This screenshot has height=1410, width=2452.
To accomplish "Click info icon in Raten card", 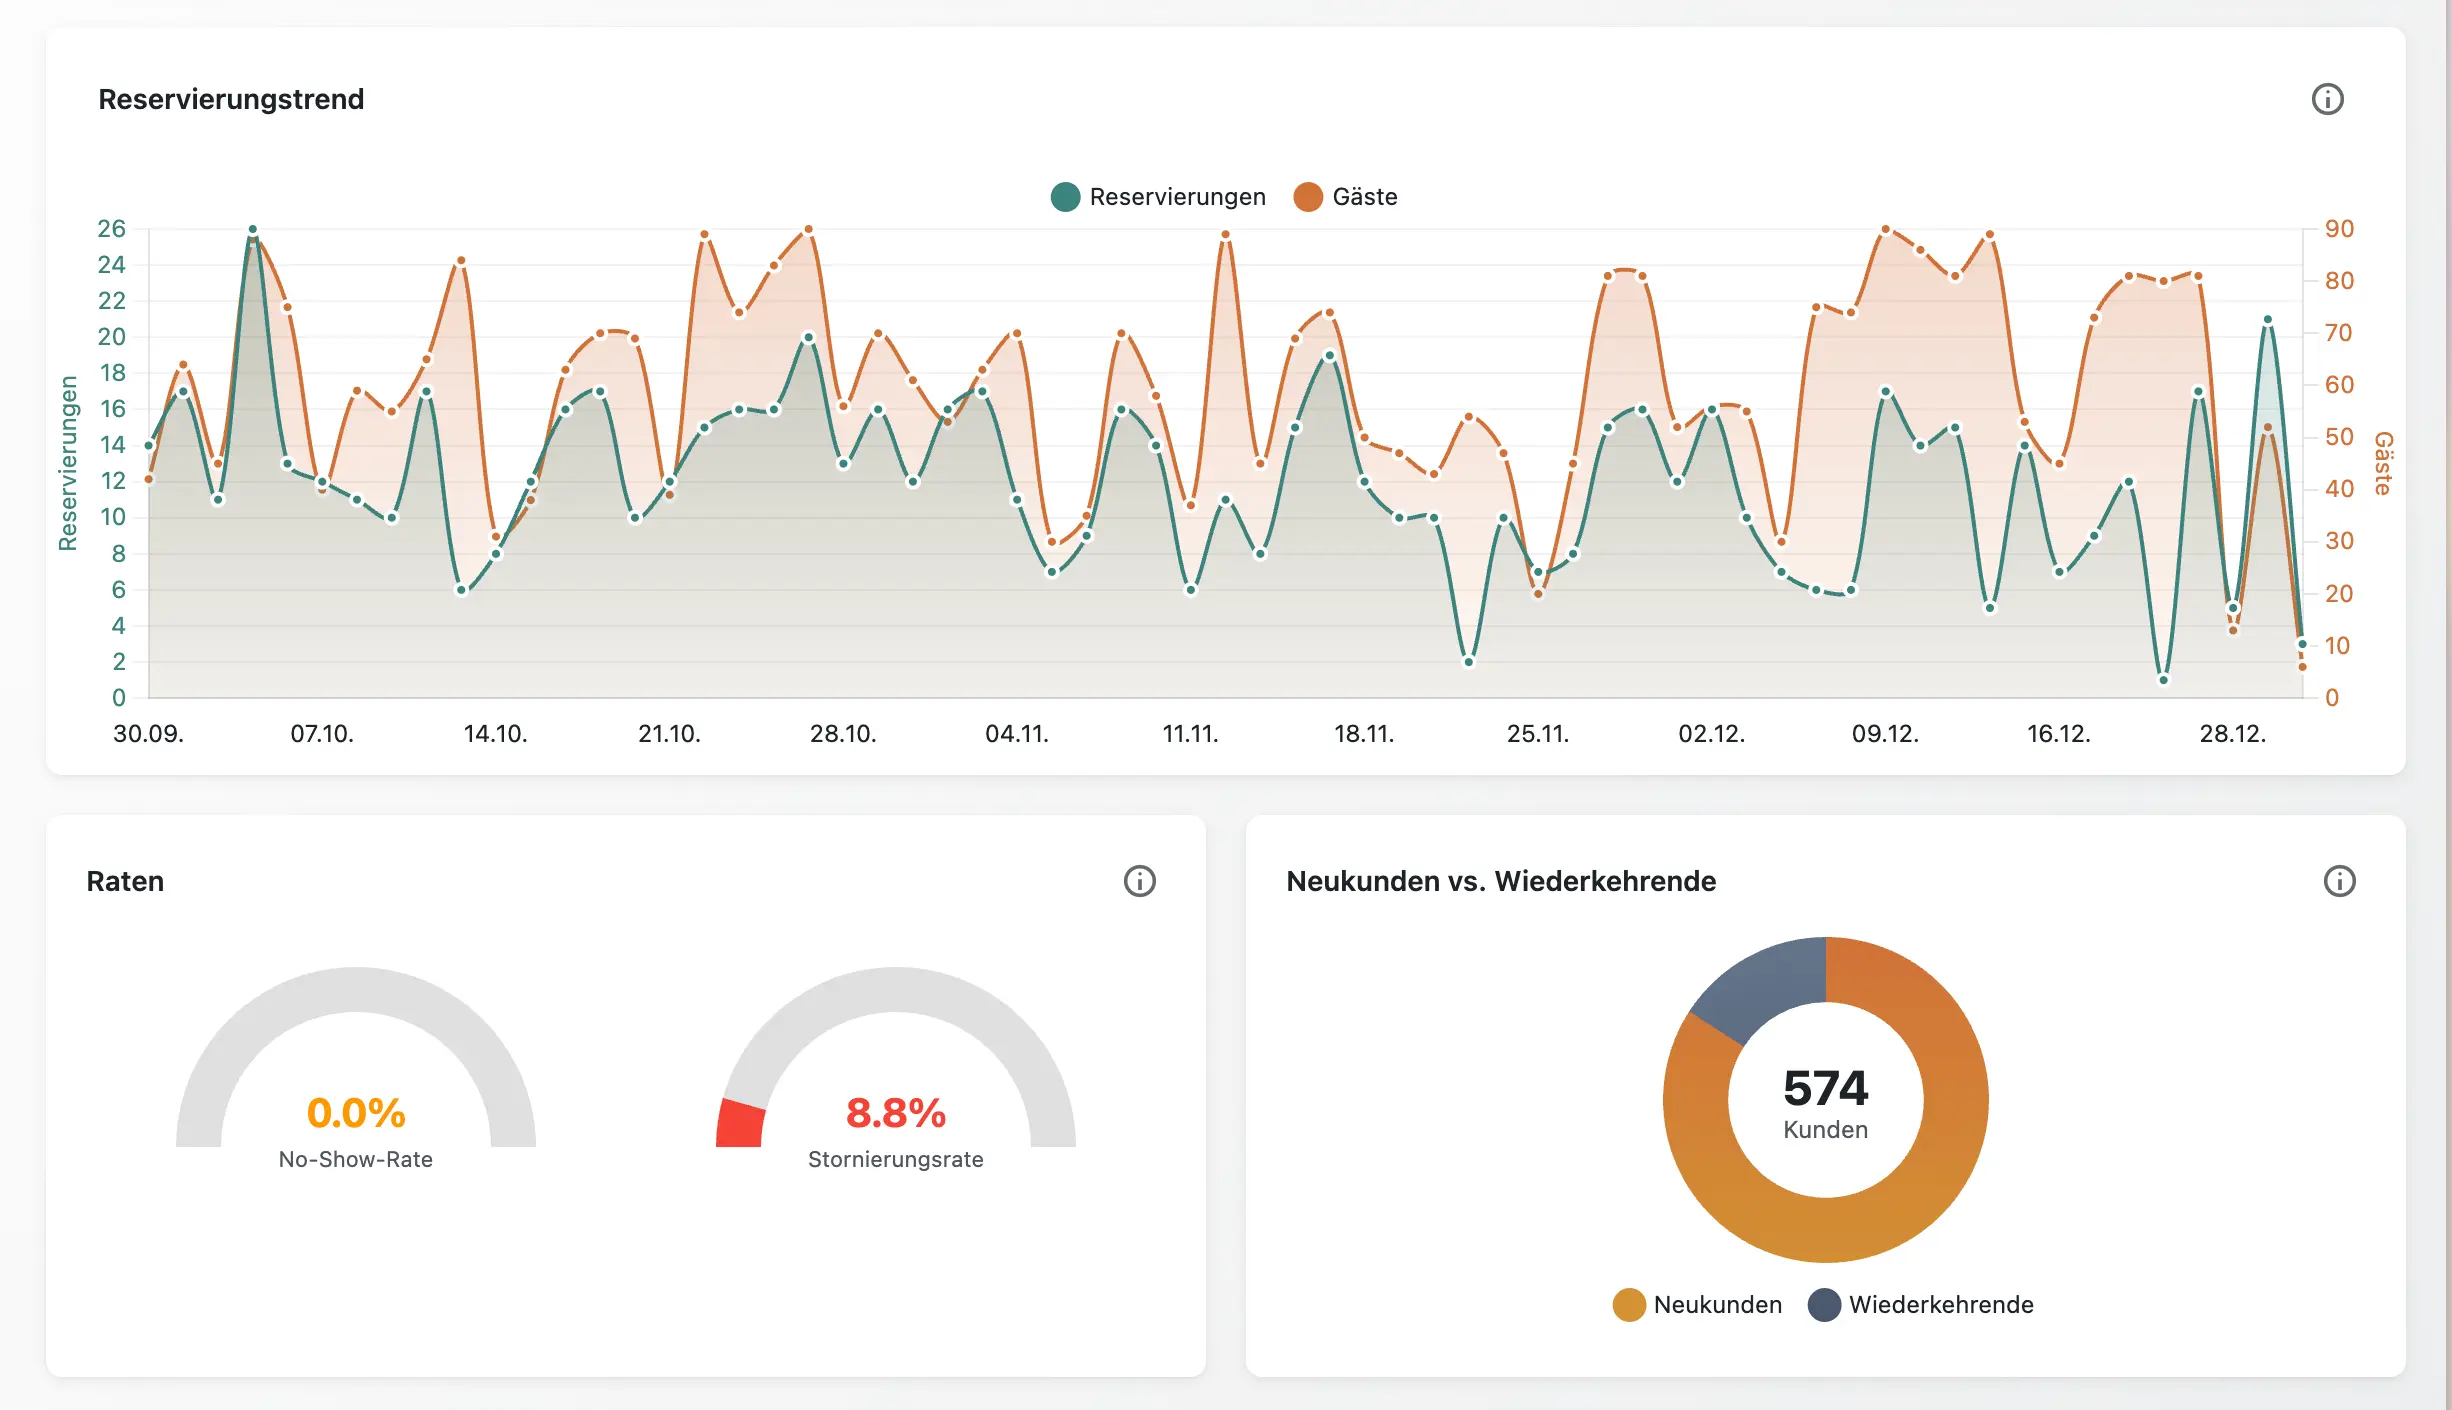I will point(1139,881).
